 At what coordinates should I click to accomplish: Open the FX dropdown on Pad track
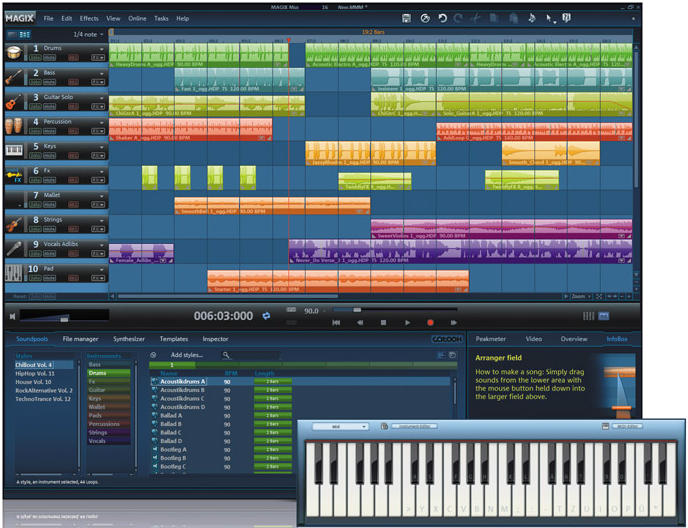tap(98, 278)
